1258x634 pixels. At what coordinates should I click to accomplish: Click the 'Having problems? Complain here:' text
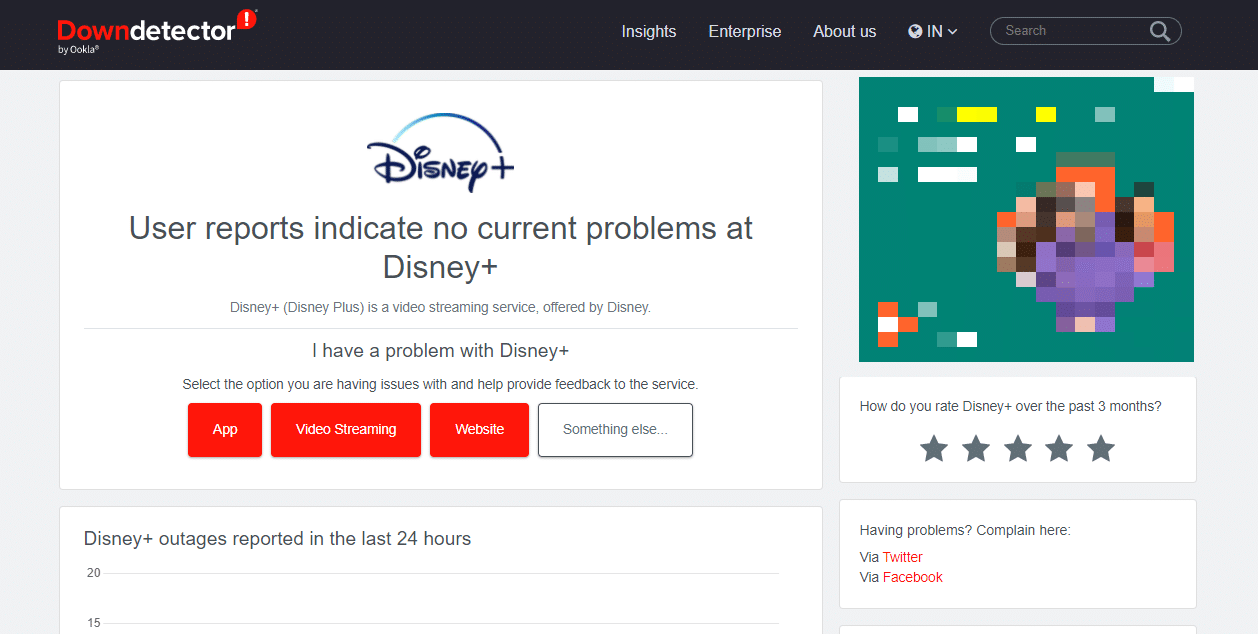coord(965,530)
